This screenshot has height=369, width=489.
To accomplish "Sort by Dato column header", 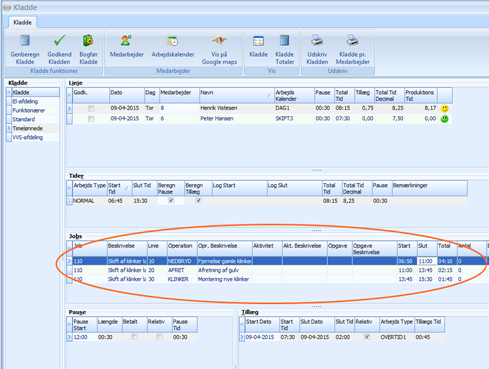I will pyautogui.click(x=127, y=96).
